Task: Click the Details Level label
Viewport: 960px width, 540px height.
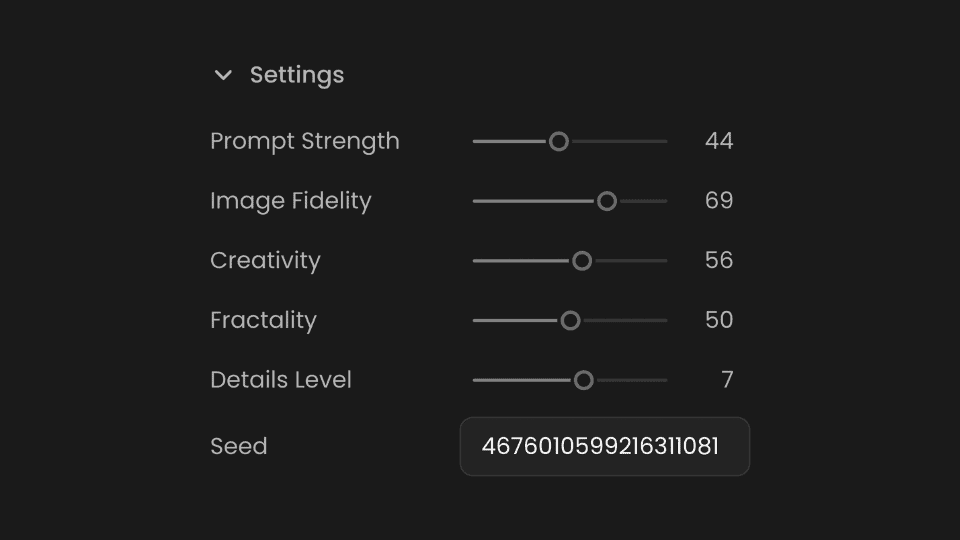Action: 281,380
